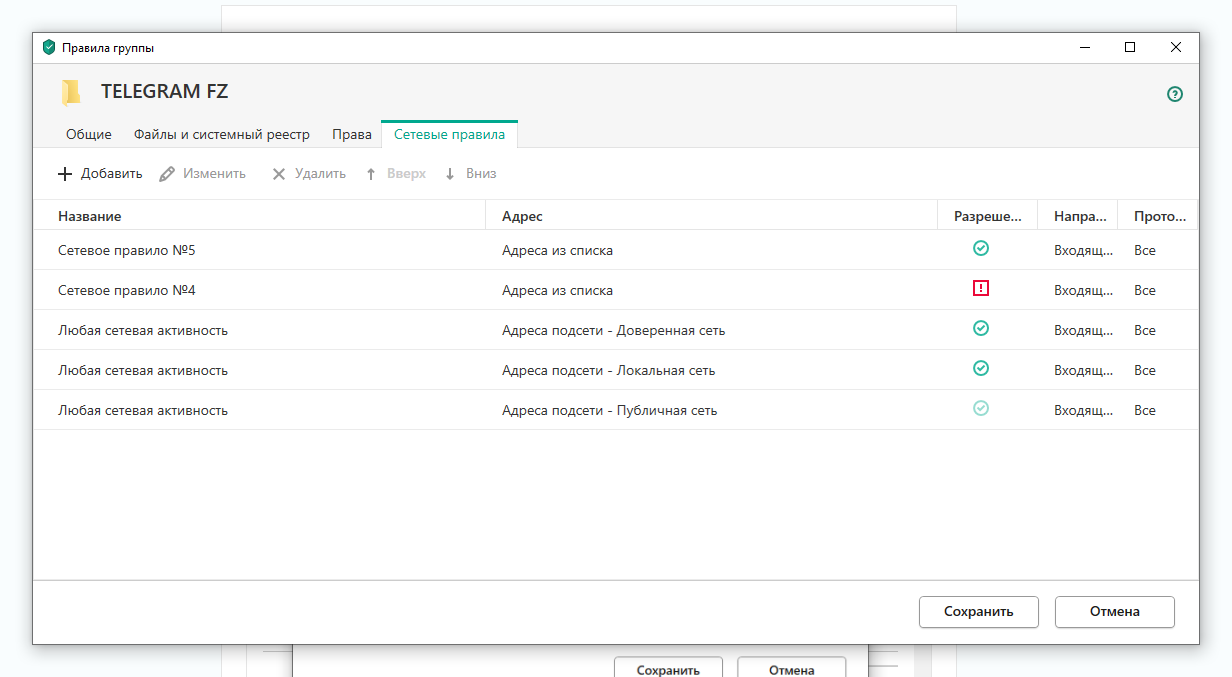Click the Добавить label in toolbar
The height and width of the screenshot is (677, 1232).
(112, 174)
